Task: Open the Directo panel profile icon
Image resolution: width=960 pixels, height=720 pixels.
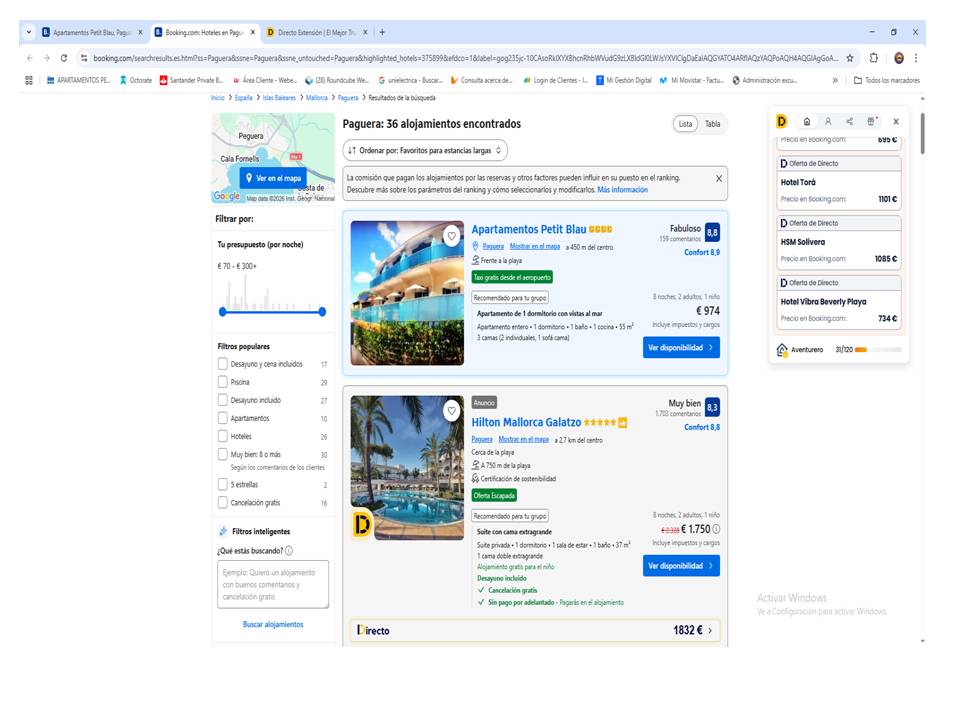Action: (828, 121)
